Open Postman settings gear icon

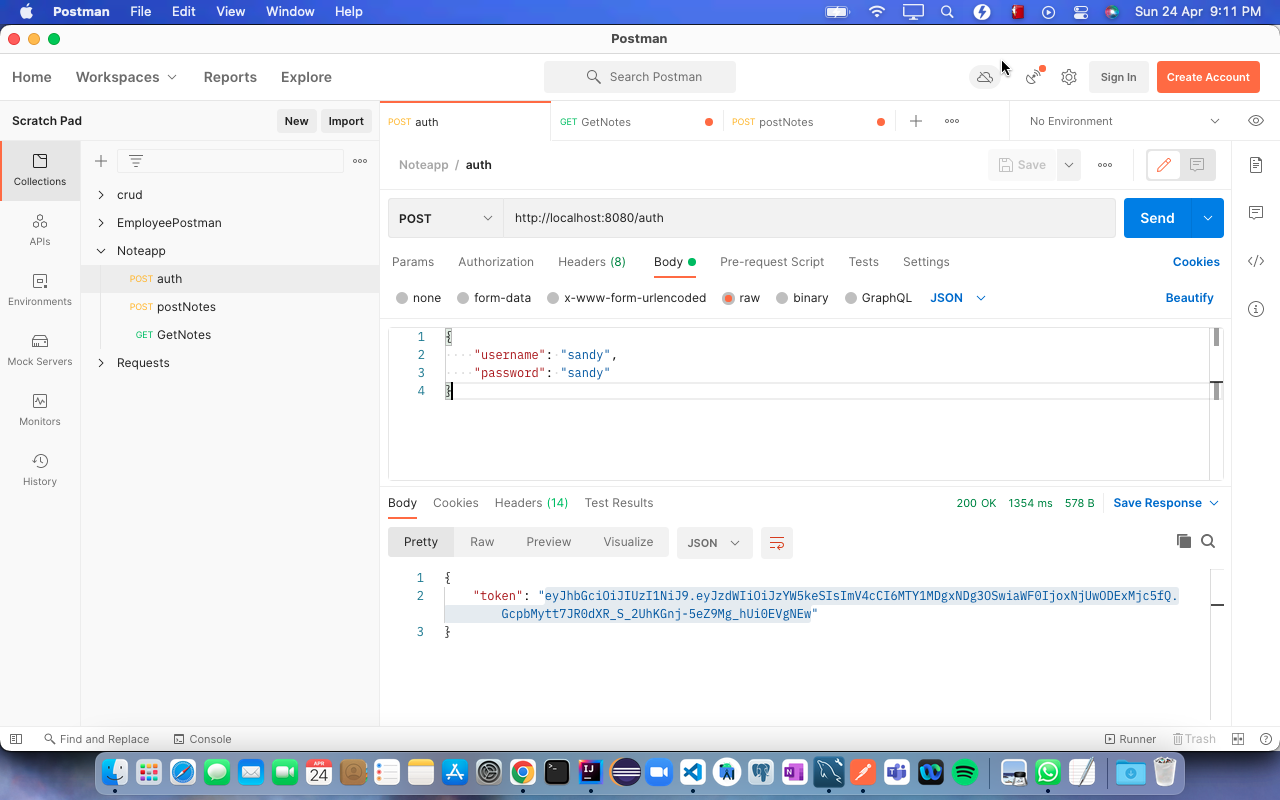(x=1069, y=77)
